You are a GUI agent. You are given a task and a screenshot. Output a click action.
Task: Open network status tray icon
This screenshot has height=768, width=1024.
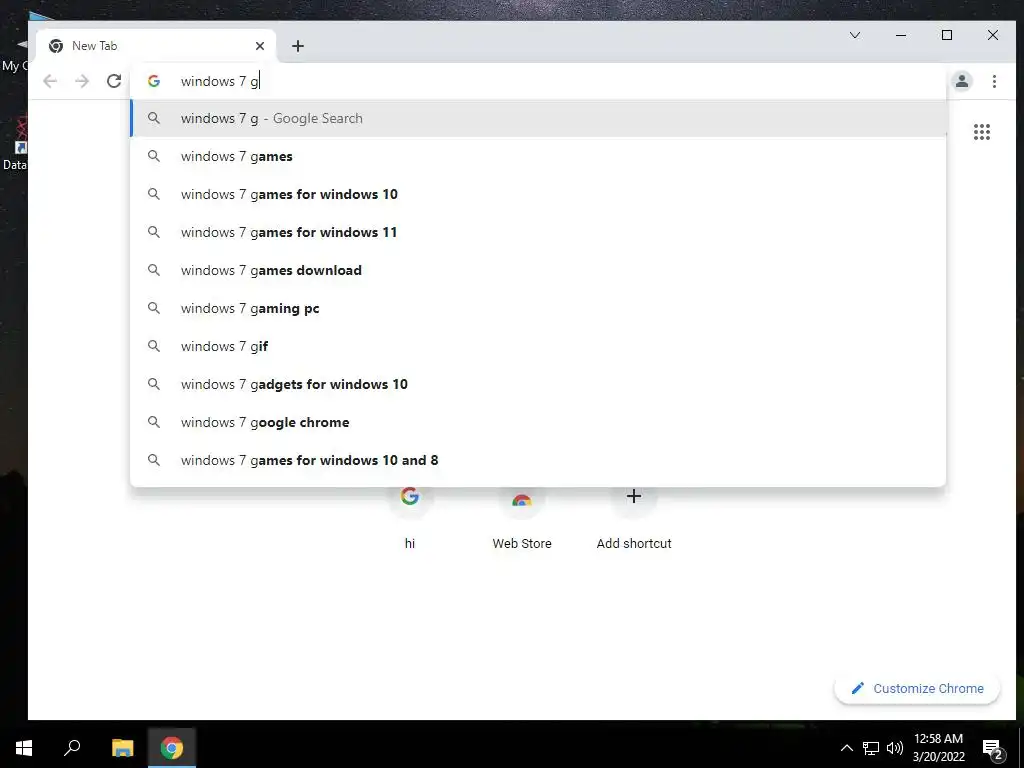click(871, 748)
